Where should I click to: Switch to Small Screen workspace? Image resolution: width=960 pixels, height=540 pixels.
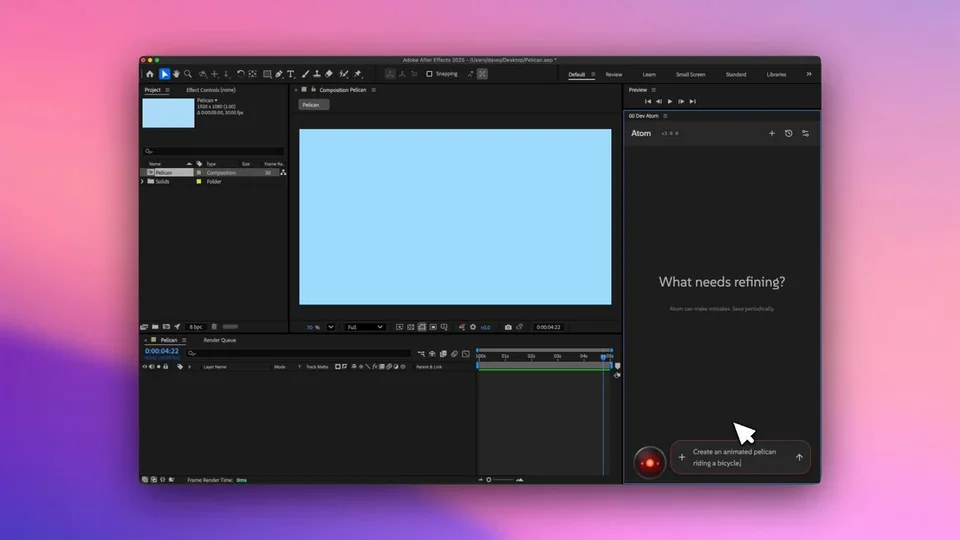(x=691, y=75)
